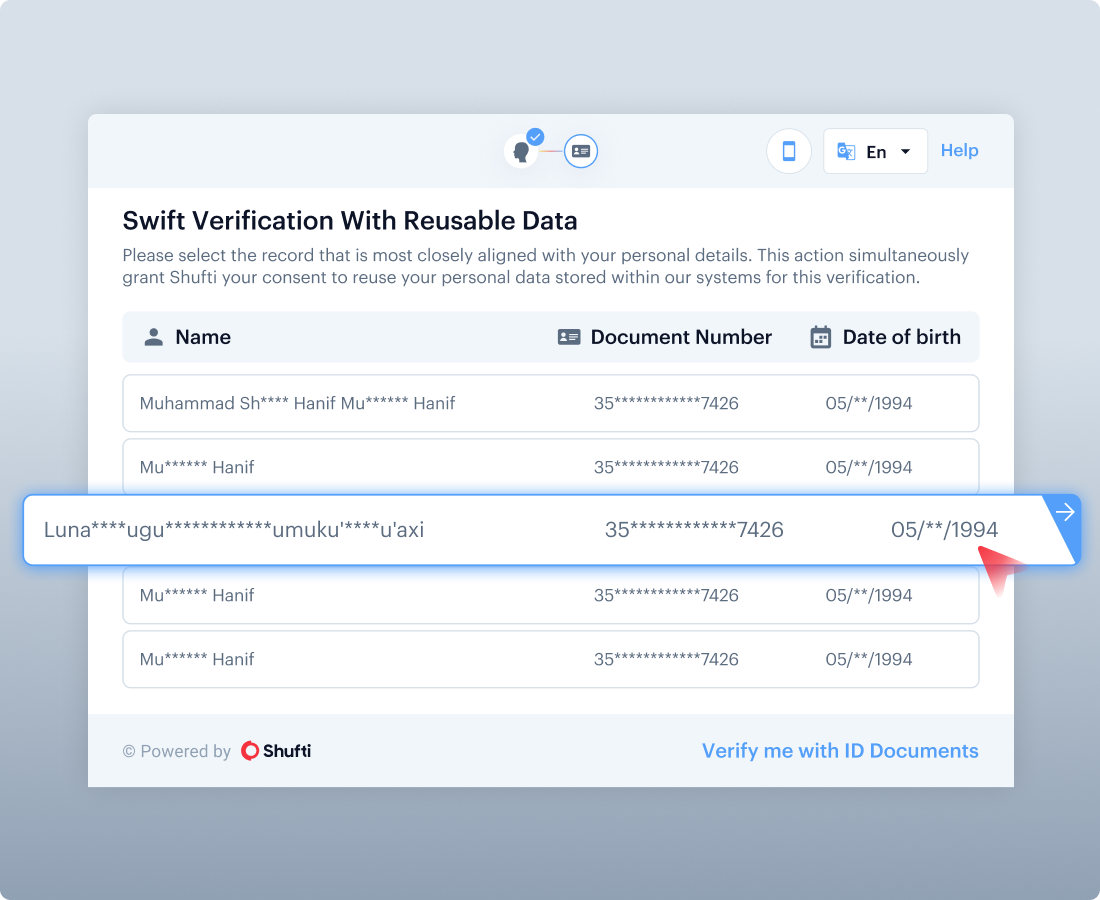Click the mobile phone icon button
This screenshot has width=1100, height=900.
click(x=788, y=151)
